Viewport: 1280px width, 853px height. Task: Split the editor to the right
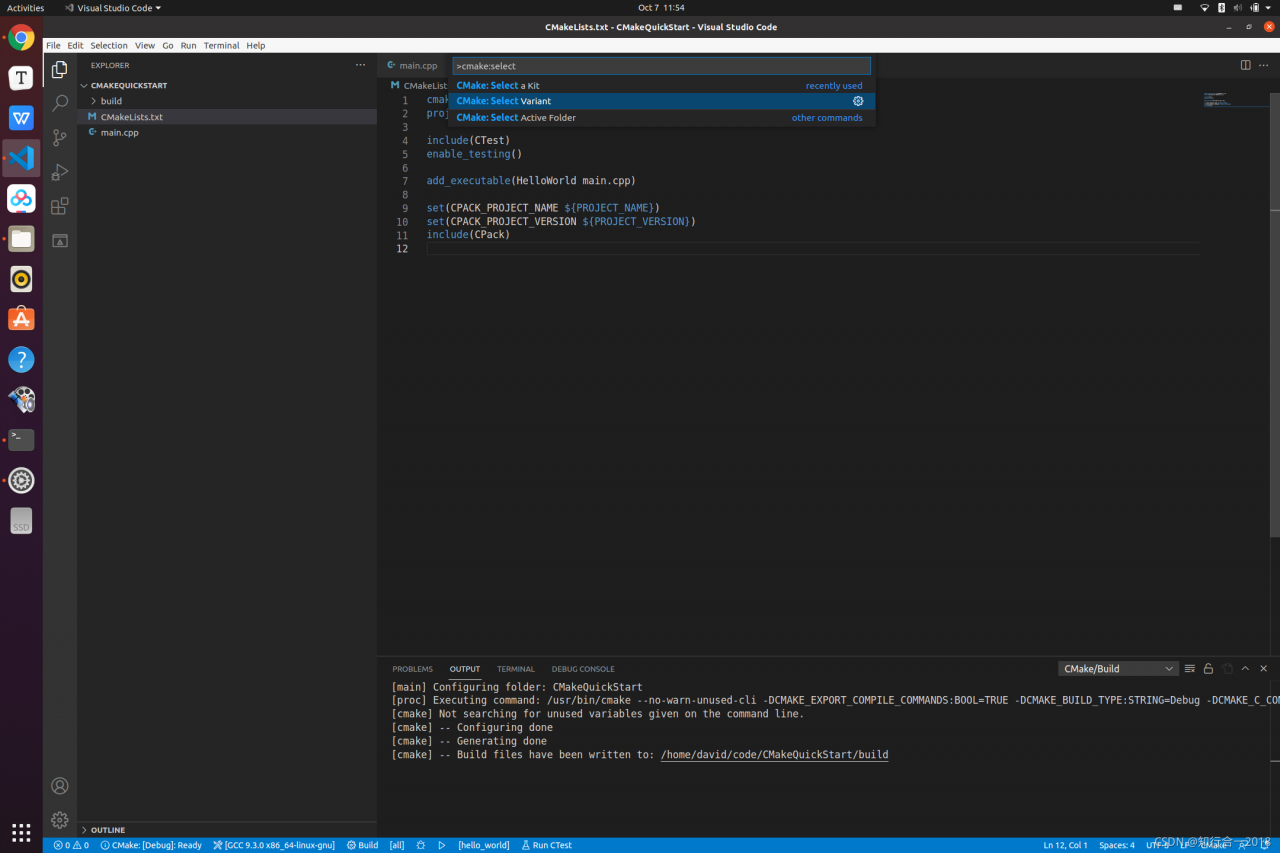1245,65
